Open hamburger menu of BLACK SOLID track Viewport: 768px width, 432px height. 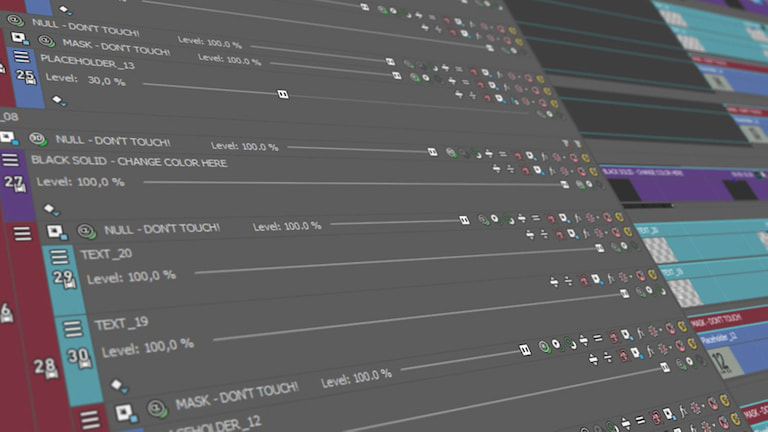point(11,161)
